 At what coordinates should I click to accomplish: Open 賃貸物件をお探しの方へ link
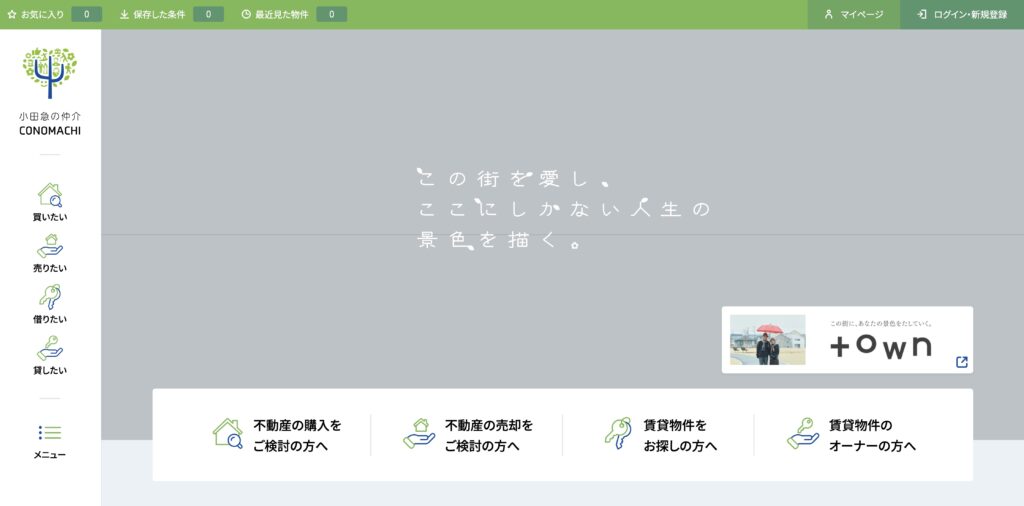[x=660, y=435]
